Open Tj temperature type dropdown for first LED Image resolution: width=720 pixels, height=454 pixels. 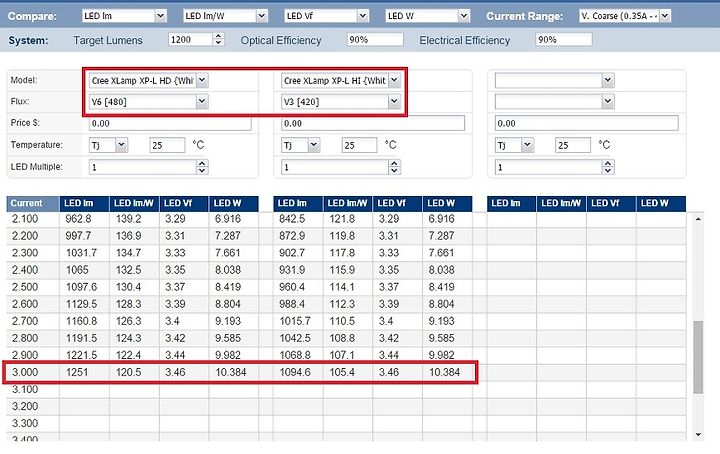pos(108,146)
